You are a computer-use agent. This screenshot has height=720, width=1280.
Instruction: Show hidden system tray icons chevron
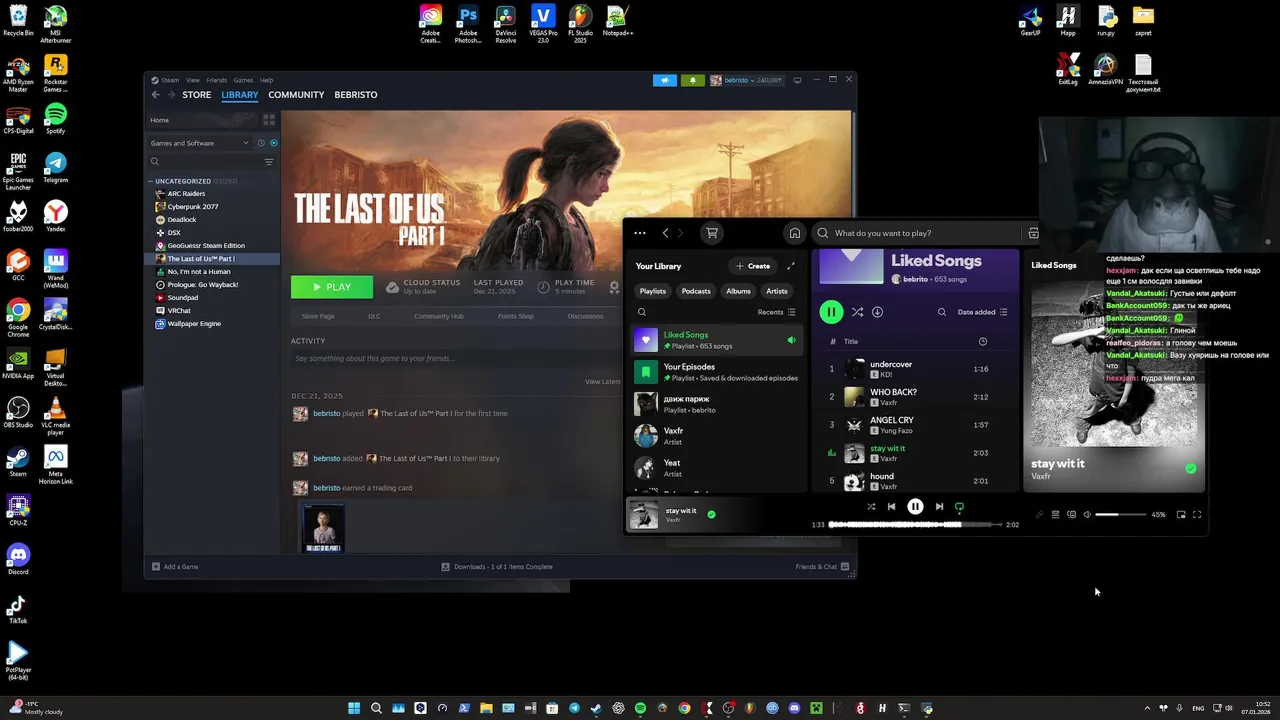(1147, 708)
